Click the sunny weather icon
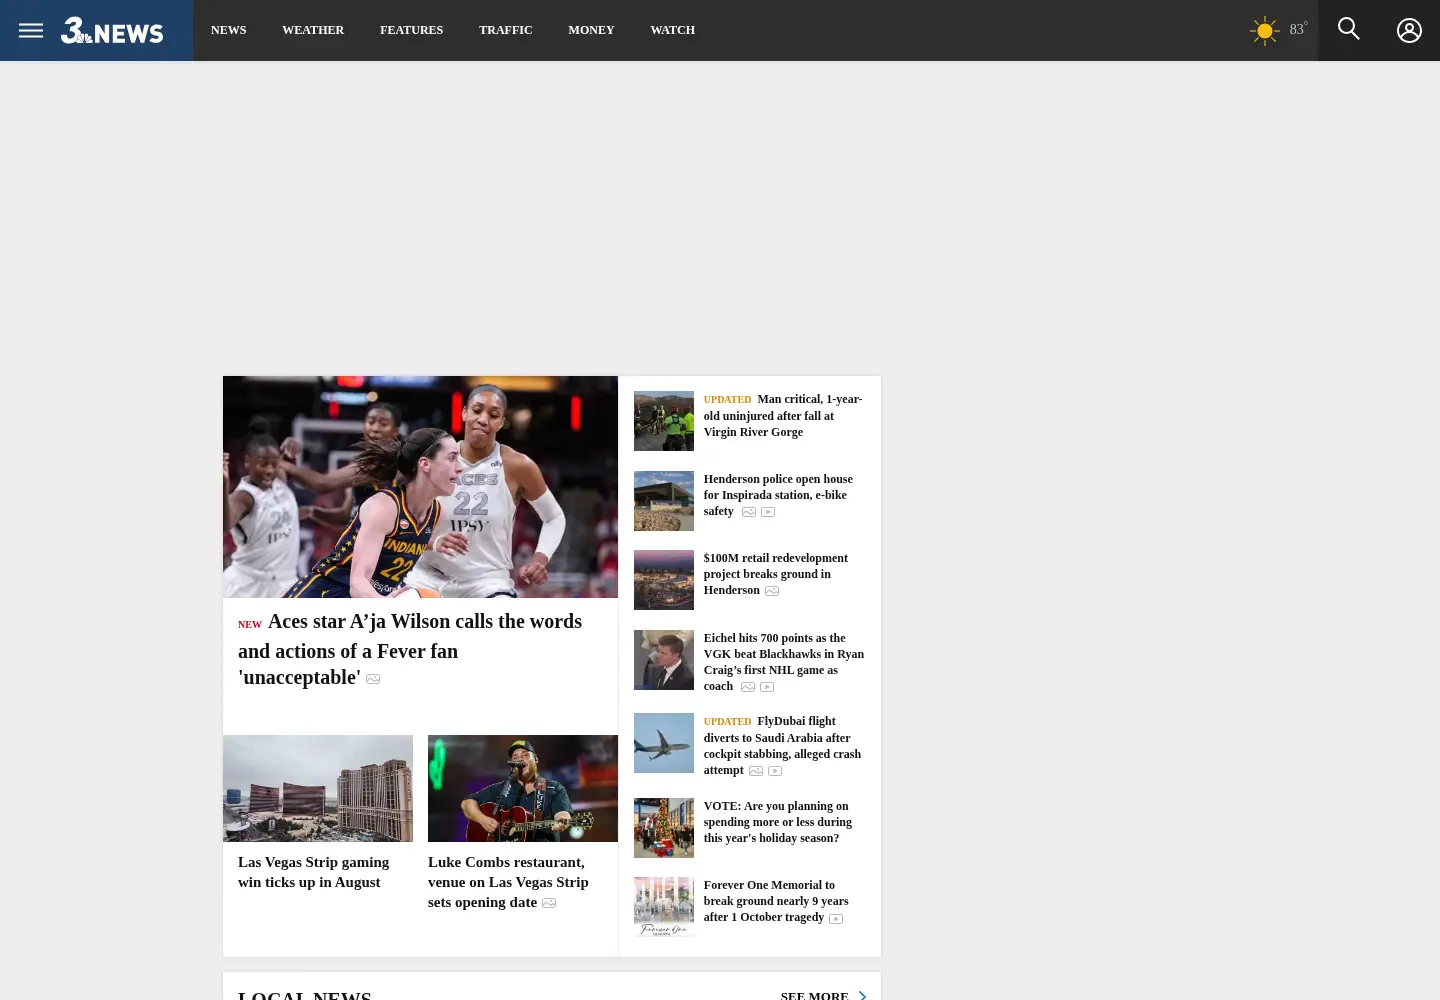Screen dimensions: 1440x1000 pos(1265,31)
